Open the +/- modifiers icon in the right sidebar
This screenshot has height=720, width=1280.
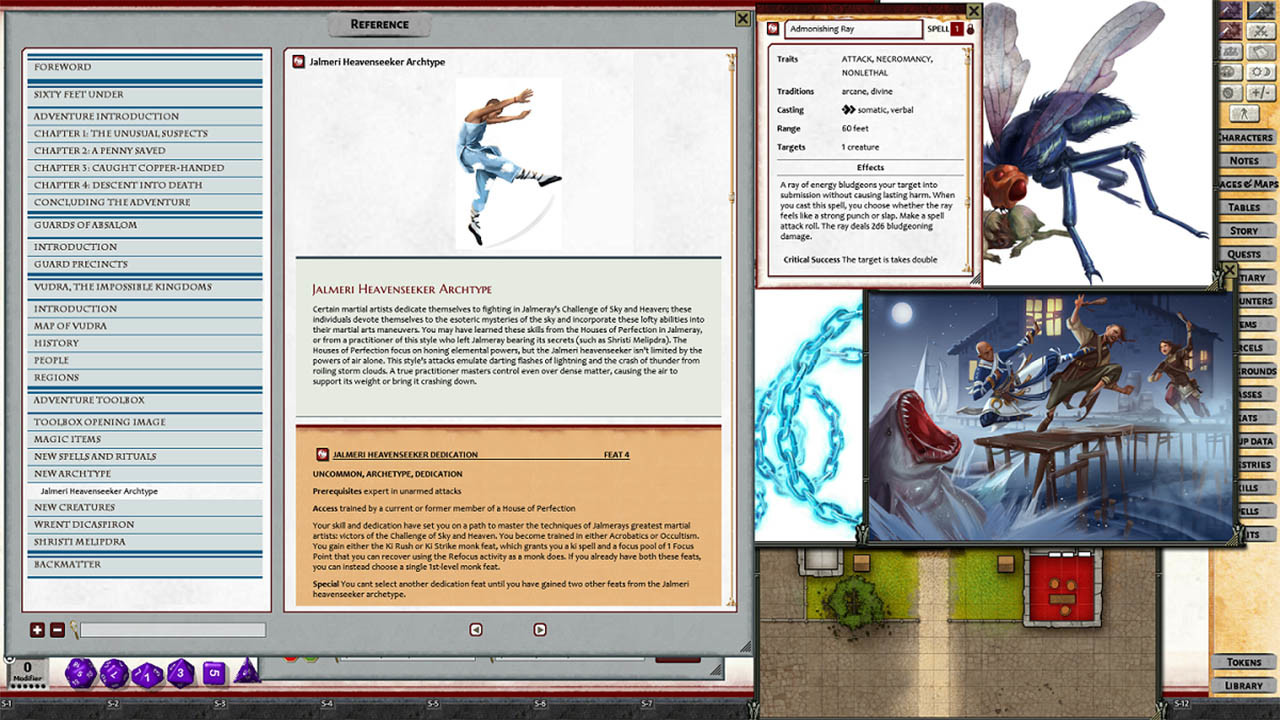[1262, 91]
